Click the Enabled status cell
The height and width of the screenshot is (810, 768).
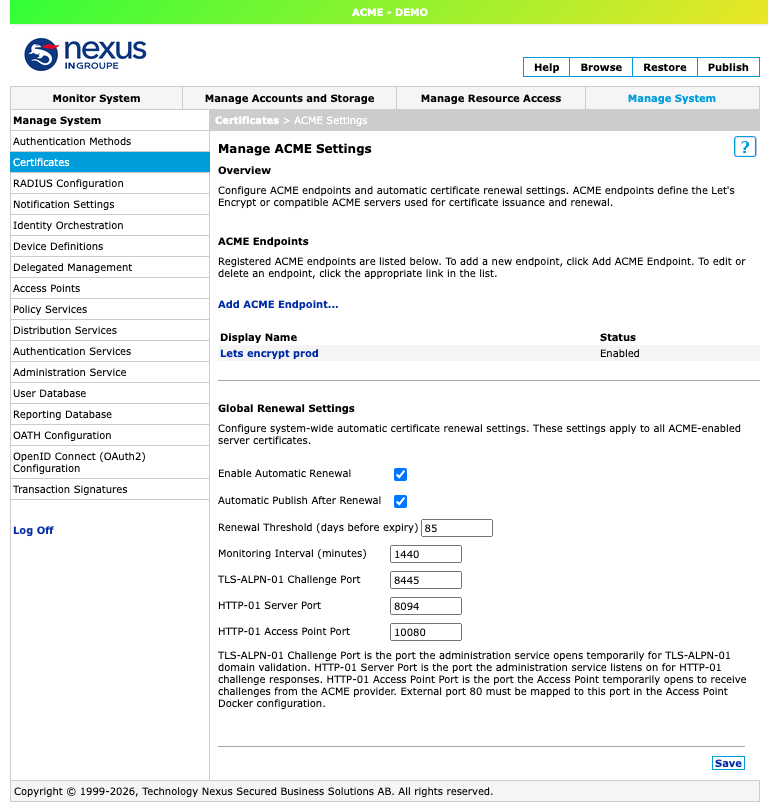(x=620, y=353)
